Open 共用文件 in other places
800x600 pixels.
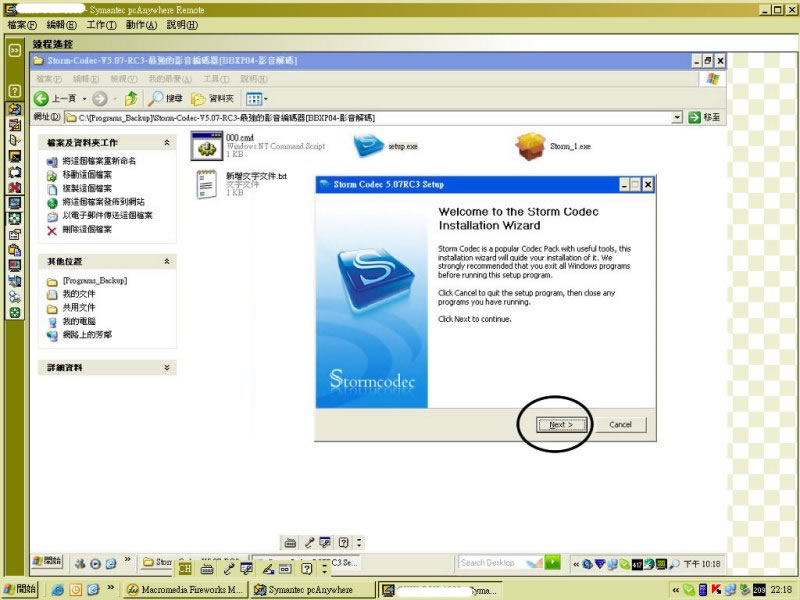79,308
